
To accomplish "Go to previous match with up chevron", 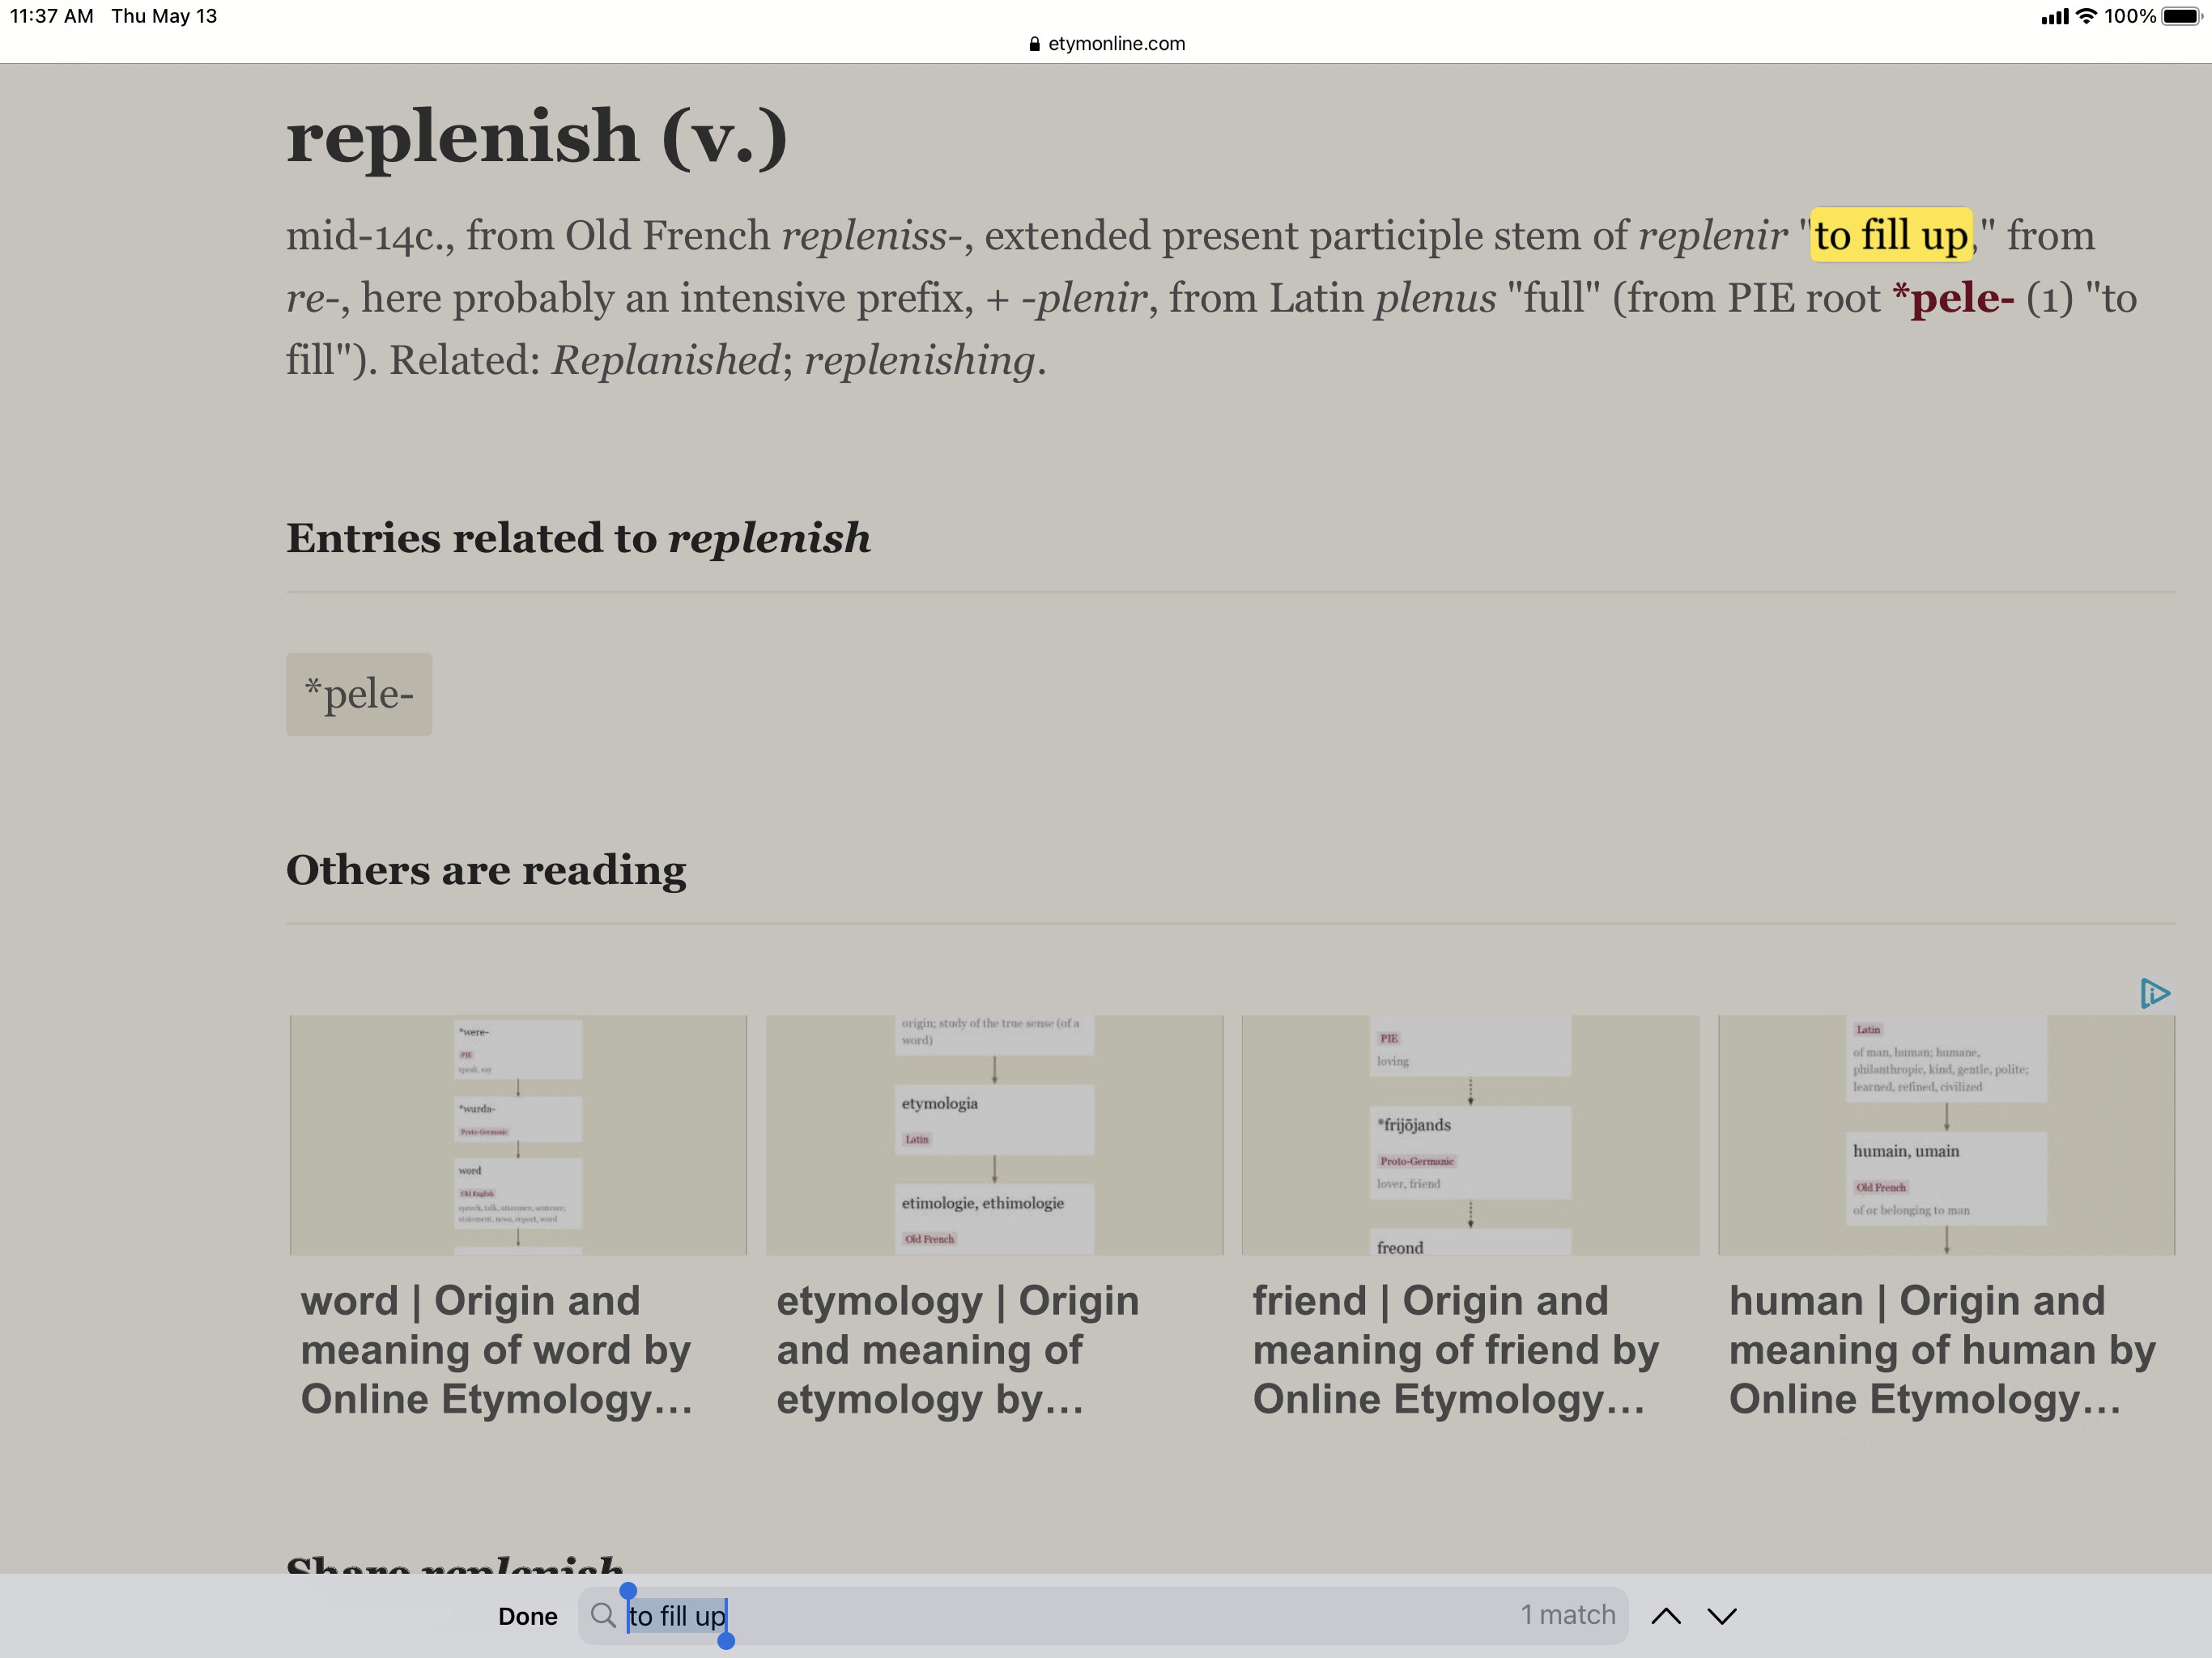I will [x=1665, y=1616].
